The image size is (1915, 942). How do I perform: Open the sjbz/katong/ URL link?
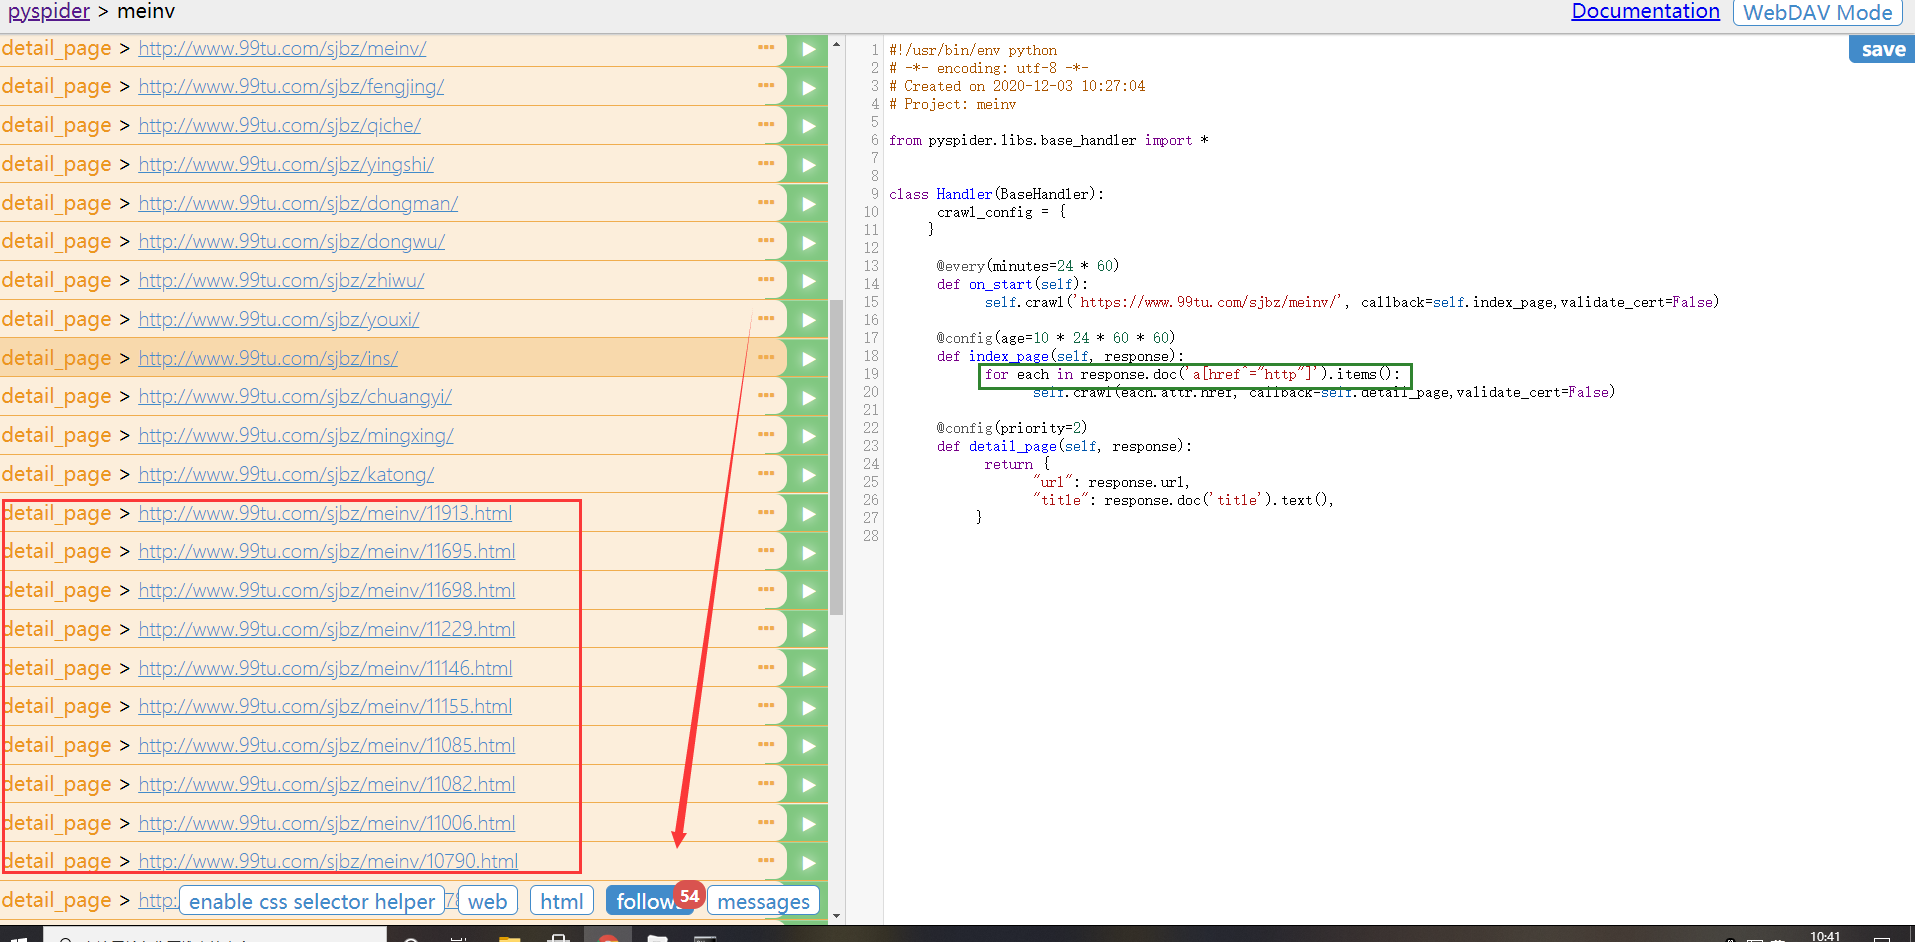click(286, 474)
